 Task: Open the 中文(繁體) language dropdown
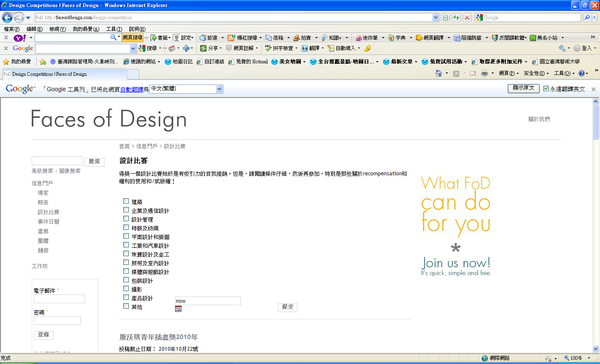click(219, 89)
